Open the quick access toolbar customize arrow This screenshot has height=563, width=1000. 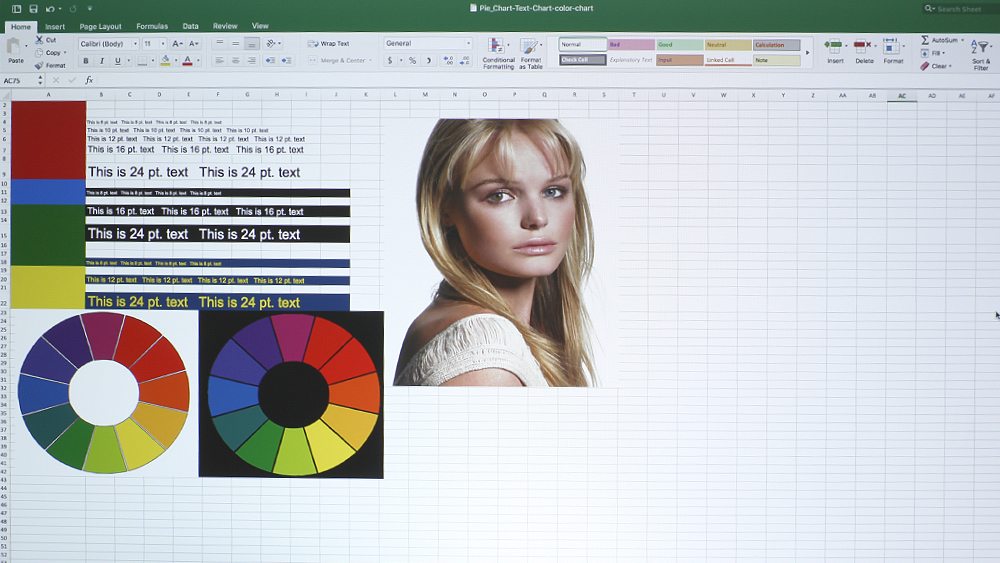coord(89,8)
